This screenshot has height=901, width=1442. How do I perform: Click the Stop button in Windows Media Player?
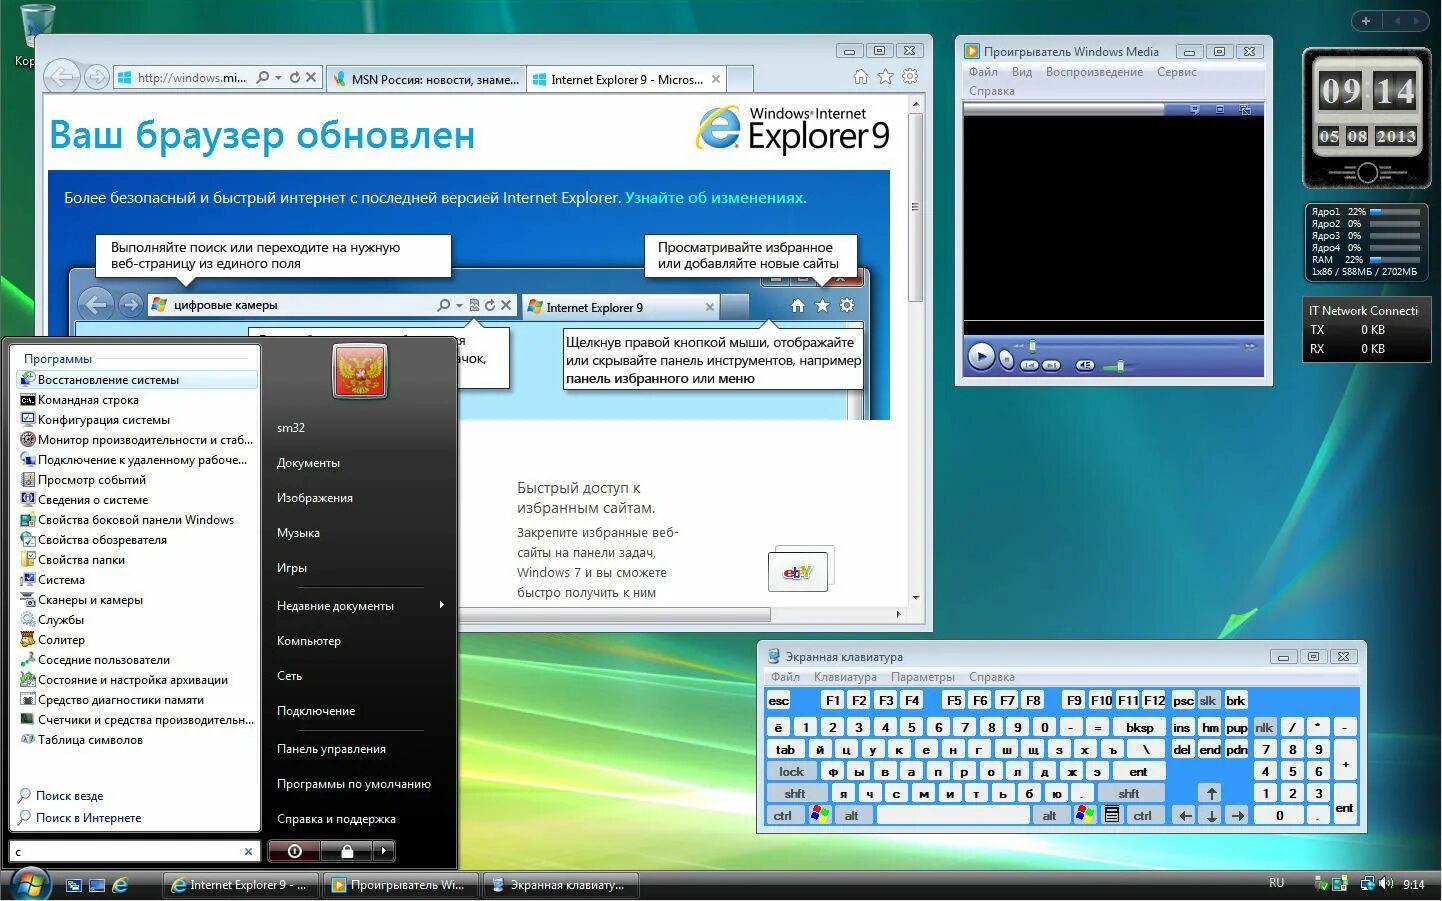pos(1007,360)
